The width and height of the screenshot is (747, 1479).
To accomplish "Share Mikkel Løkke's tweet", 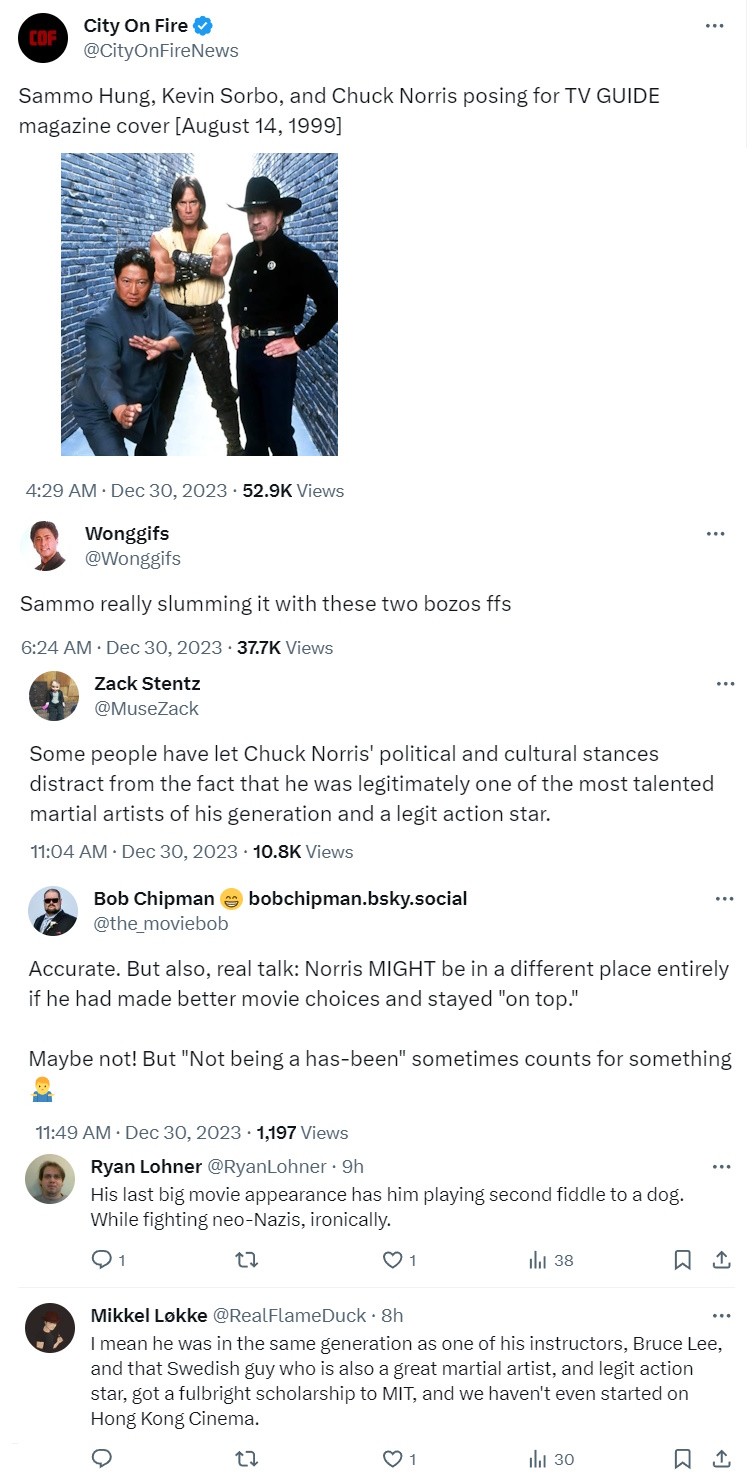I will point(719,1459).
